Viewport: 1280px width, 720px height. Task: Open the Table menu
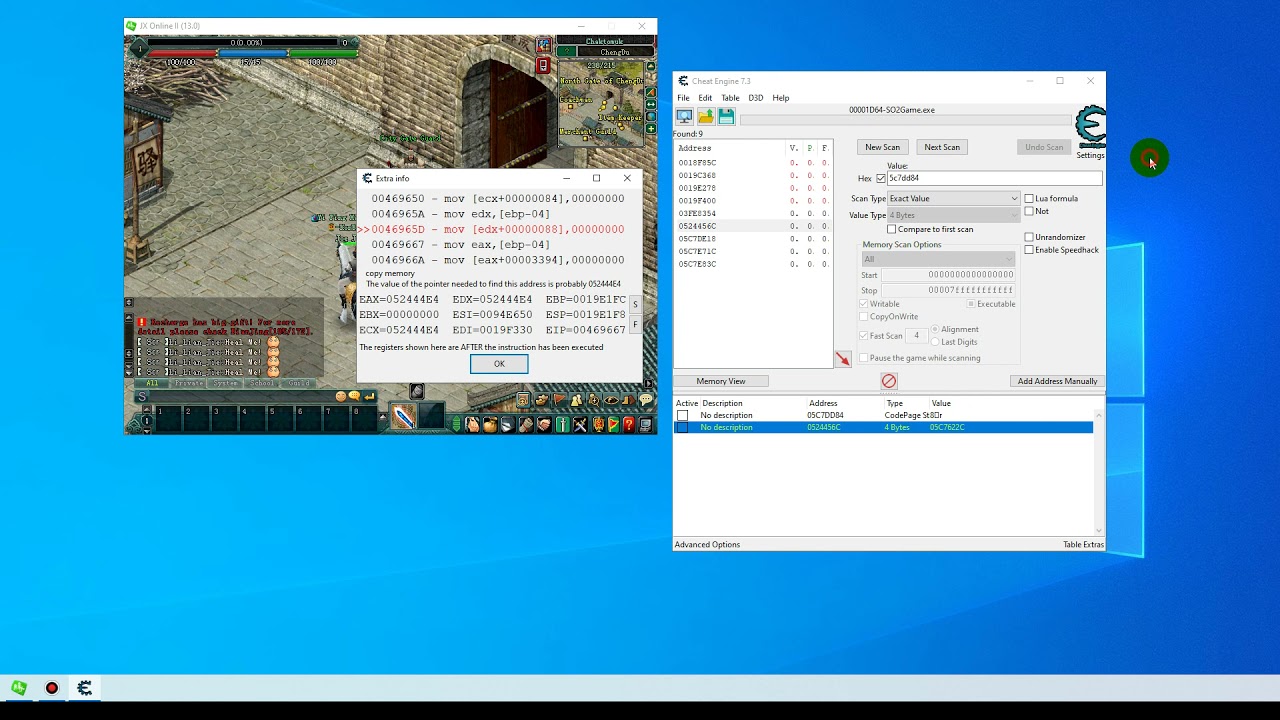tap(730, 98)
